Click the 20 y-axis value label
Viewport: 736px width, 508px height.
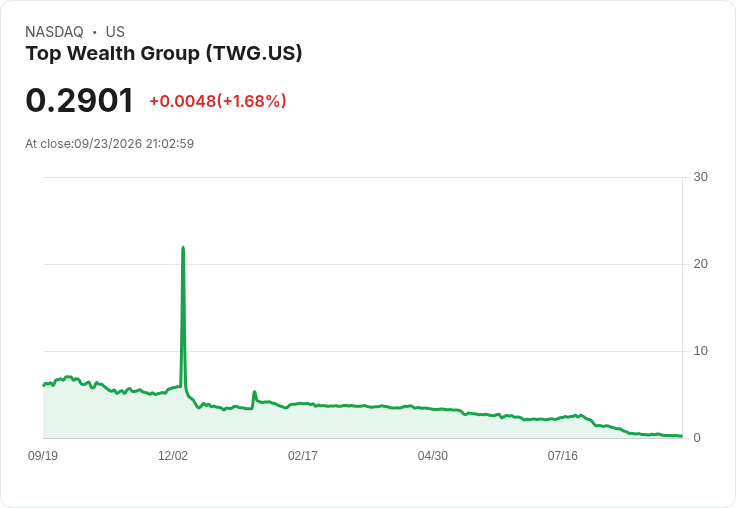coord(700,264)
